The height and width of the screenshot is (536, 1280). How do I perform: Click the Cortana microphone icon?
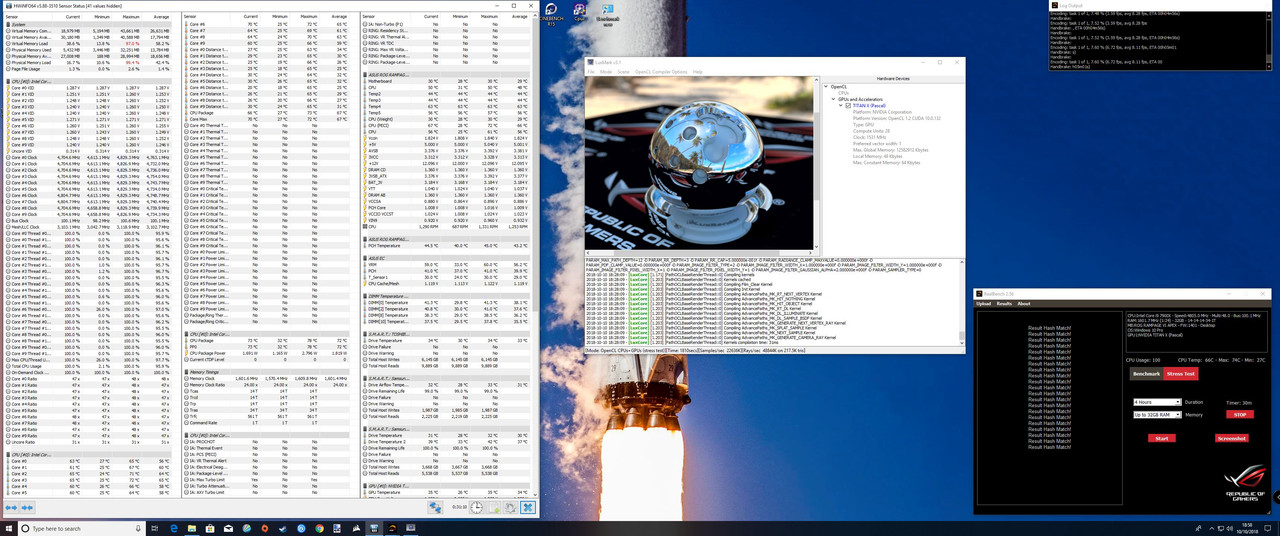[x=138, y=528]
